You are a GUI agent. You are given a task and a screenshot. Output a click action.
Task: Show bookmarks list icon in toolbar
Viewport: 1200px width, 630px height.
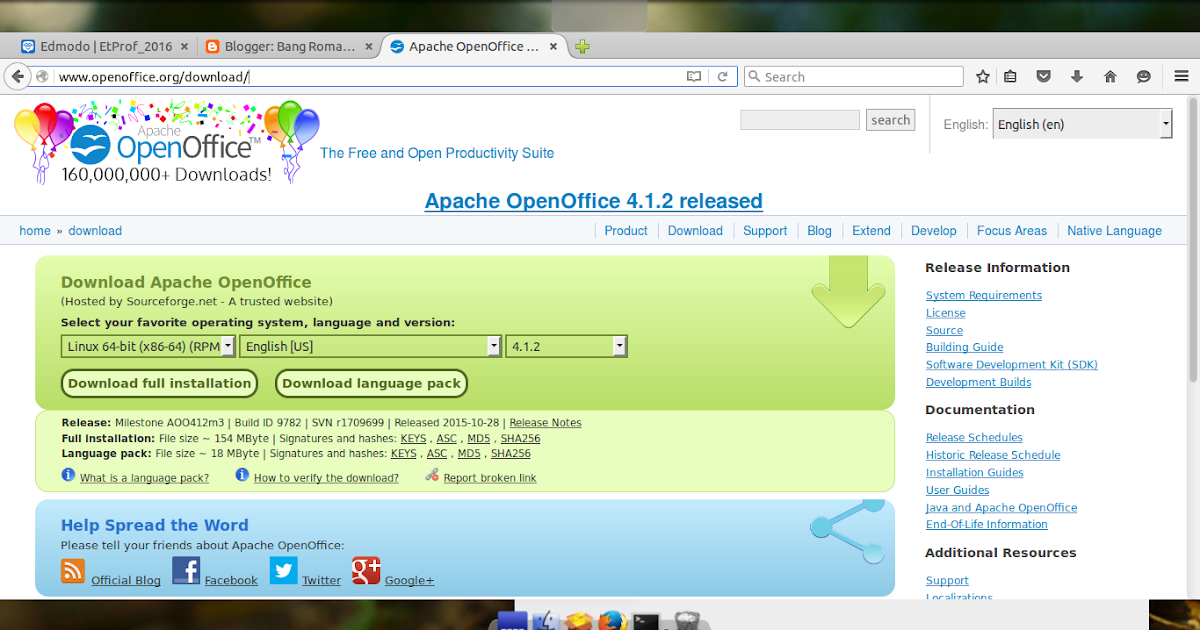1011,77
